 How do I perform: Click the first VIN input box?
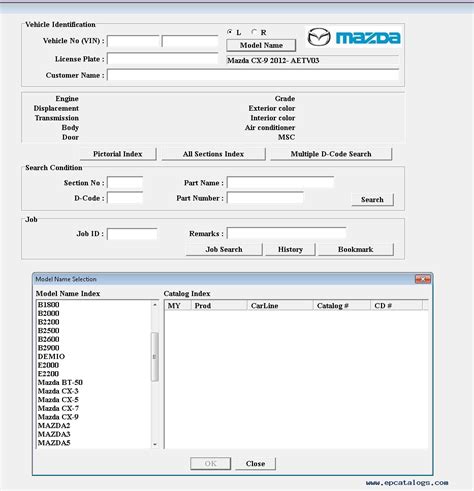[133, 41]
